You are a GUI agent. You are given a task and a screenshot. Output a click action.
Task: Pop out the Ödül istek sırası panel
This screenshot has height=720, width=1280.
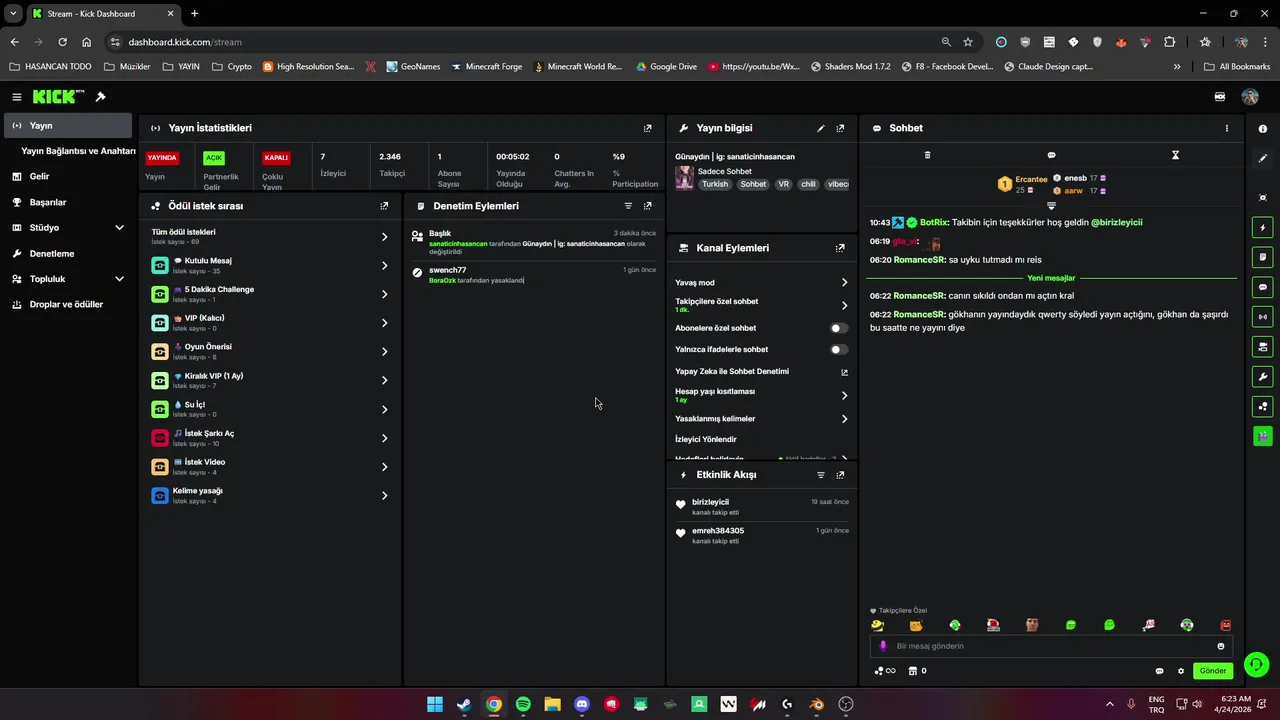point(384,206)
